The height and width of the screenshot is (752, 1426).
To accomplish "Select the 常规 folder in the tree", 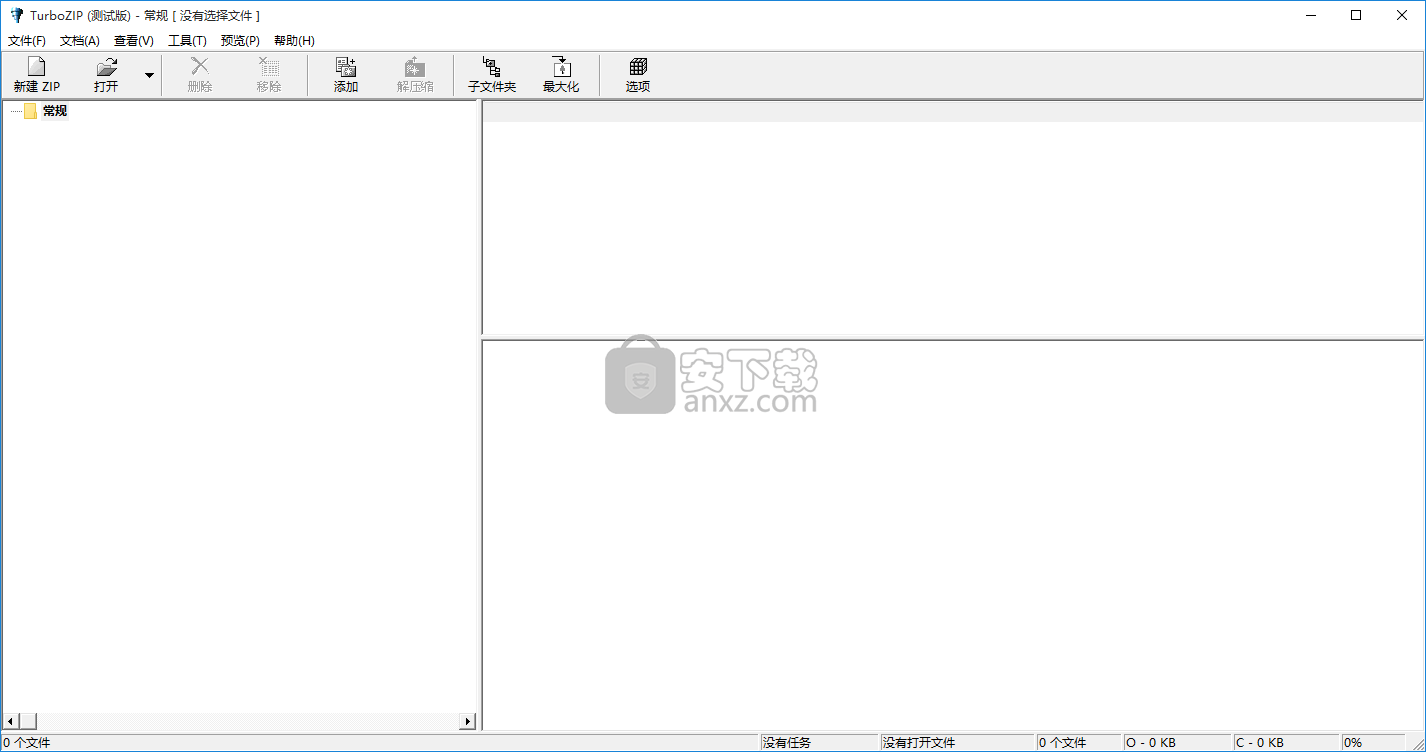I will click(x=55, y=111).
